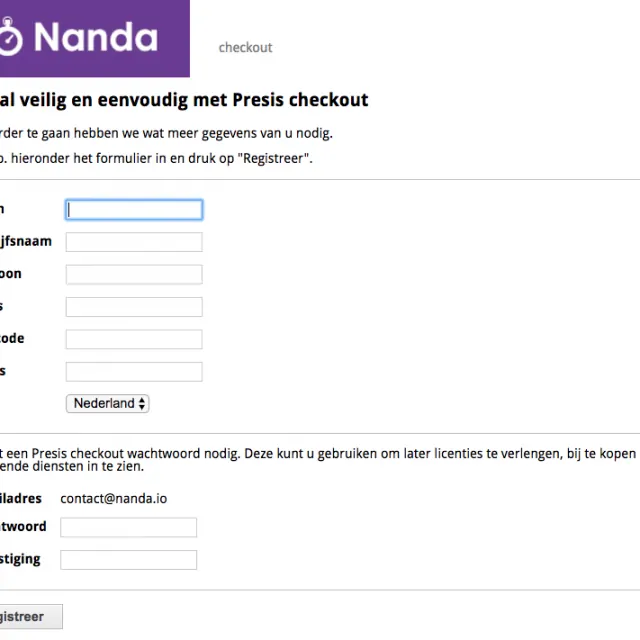
Task: Click the purple Nanda header banner
Action: [x=95, y=38]
